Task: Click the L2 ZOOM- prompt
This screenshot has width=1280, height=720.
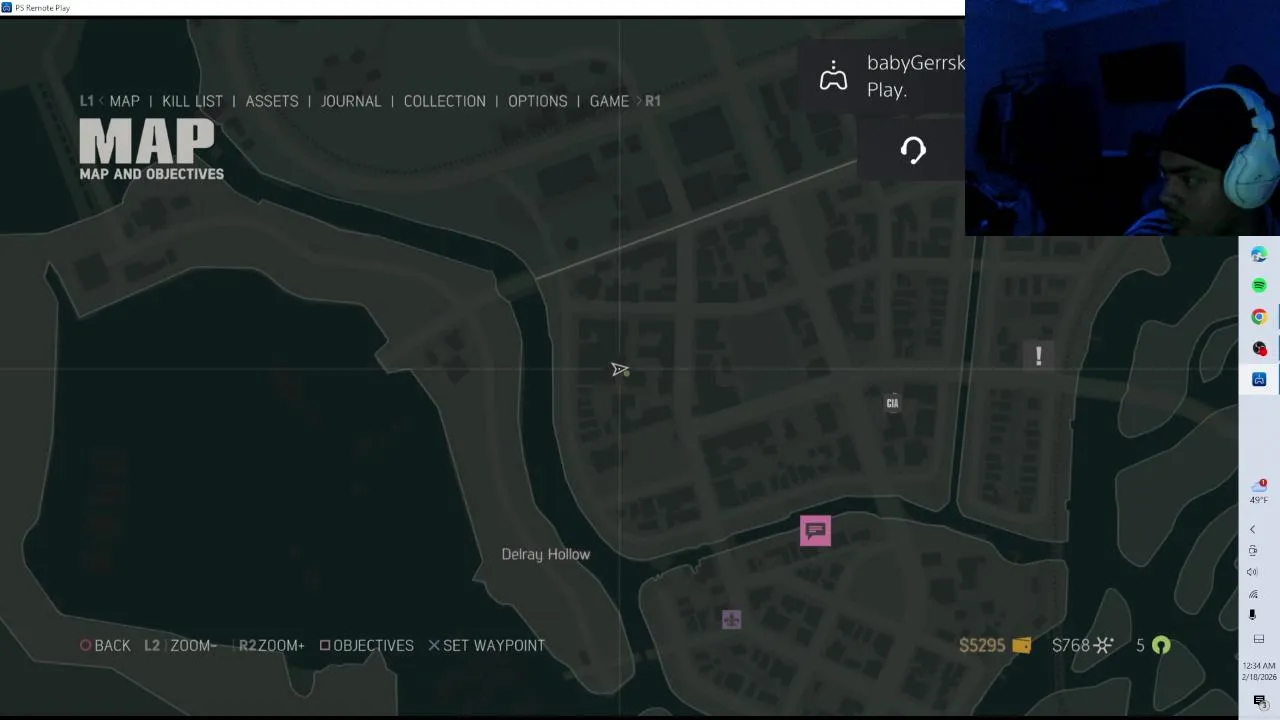Action: click(x=180, y=646)
